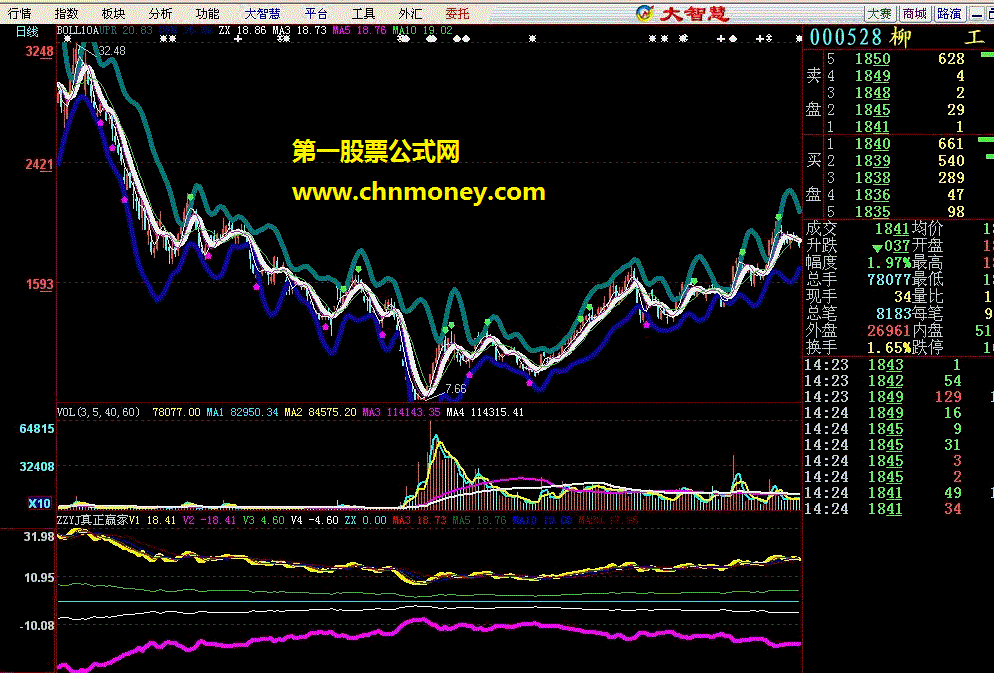Viewport: 994px width, 673px height.
Task: Click the sell level 1 price 1841
Action: (872, 127)
